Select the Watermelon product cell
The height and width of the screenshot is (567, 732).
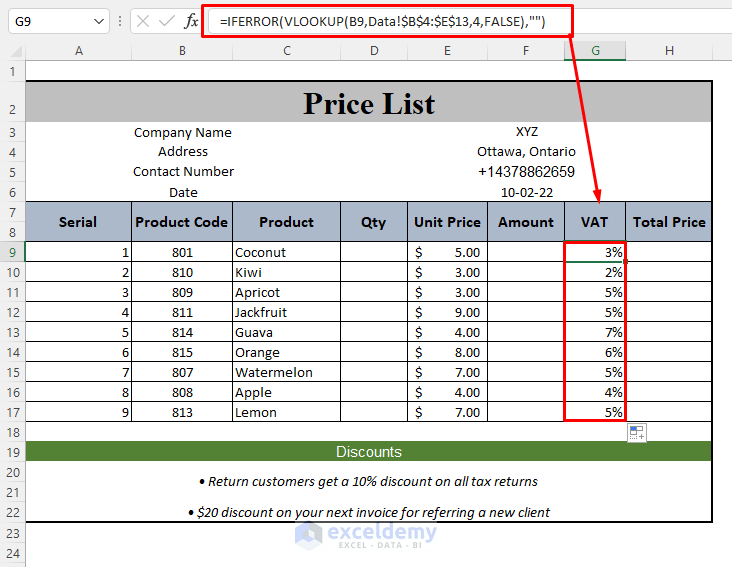(287, 372)
